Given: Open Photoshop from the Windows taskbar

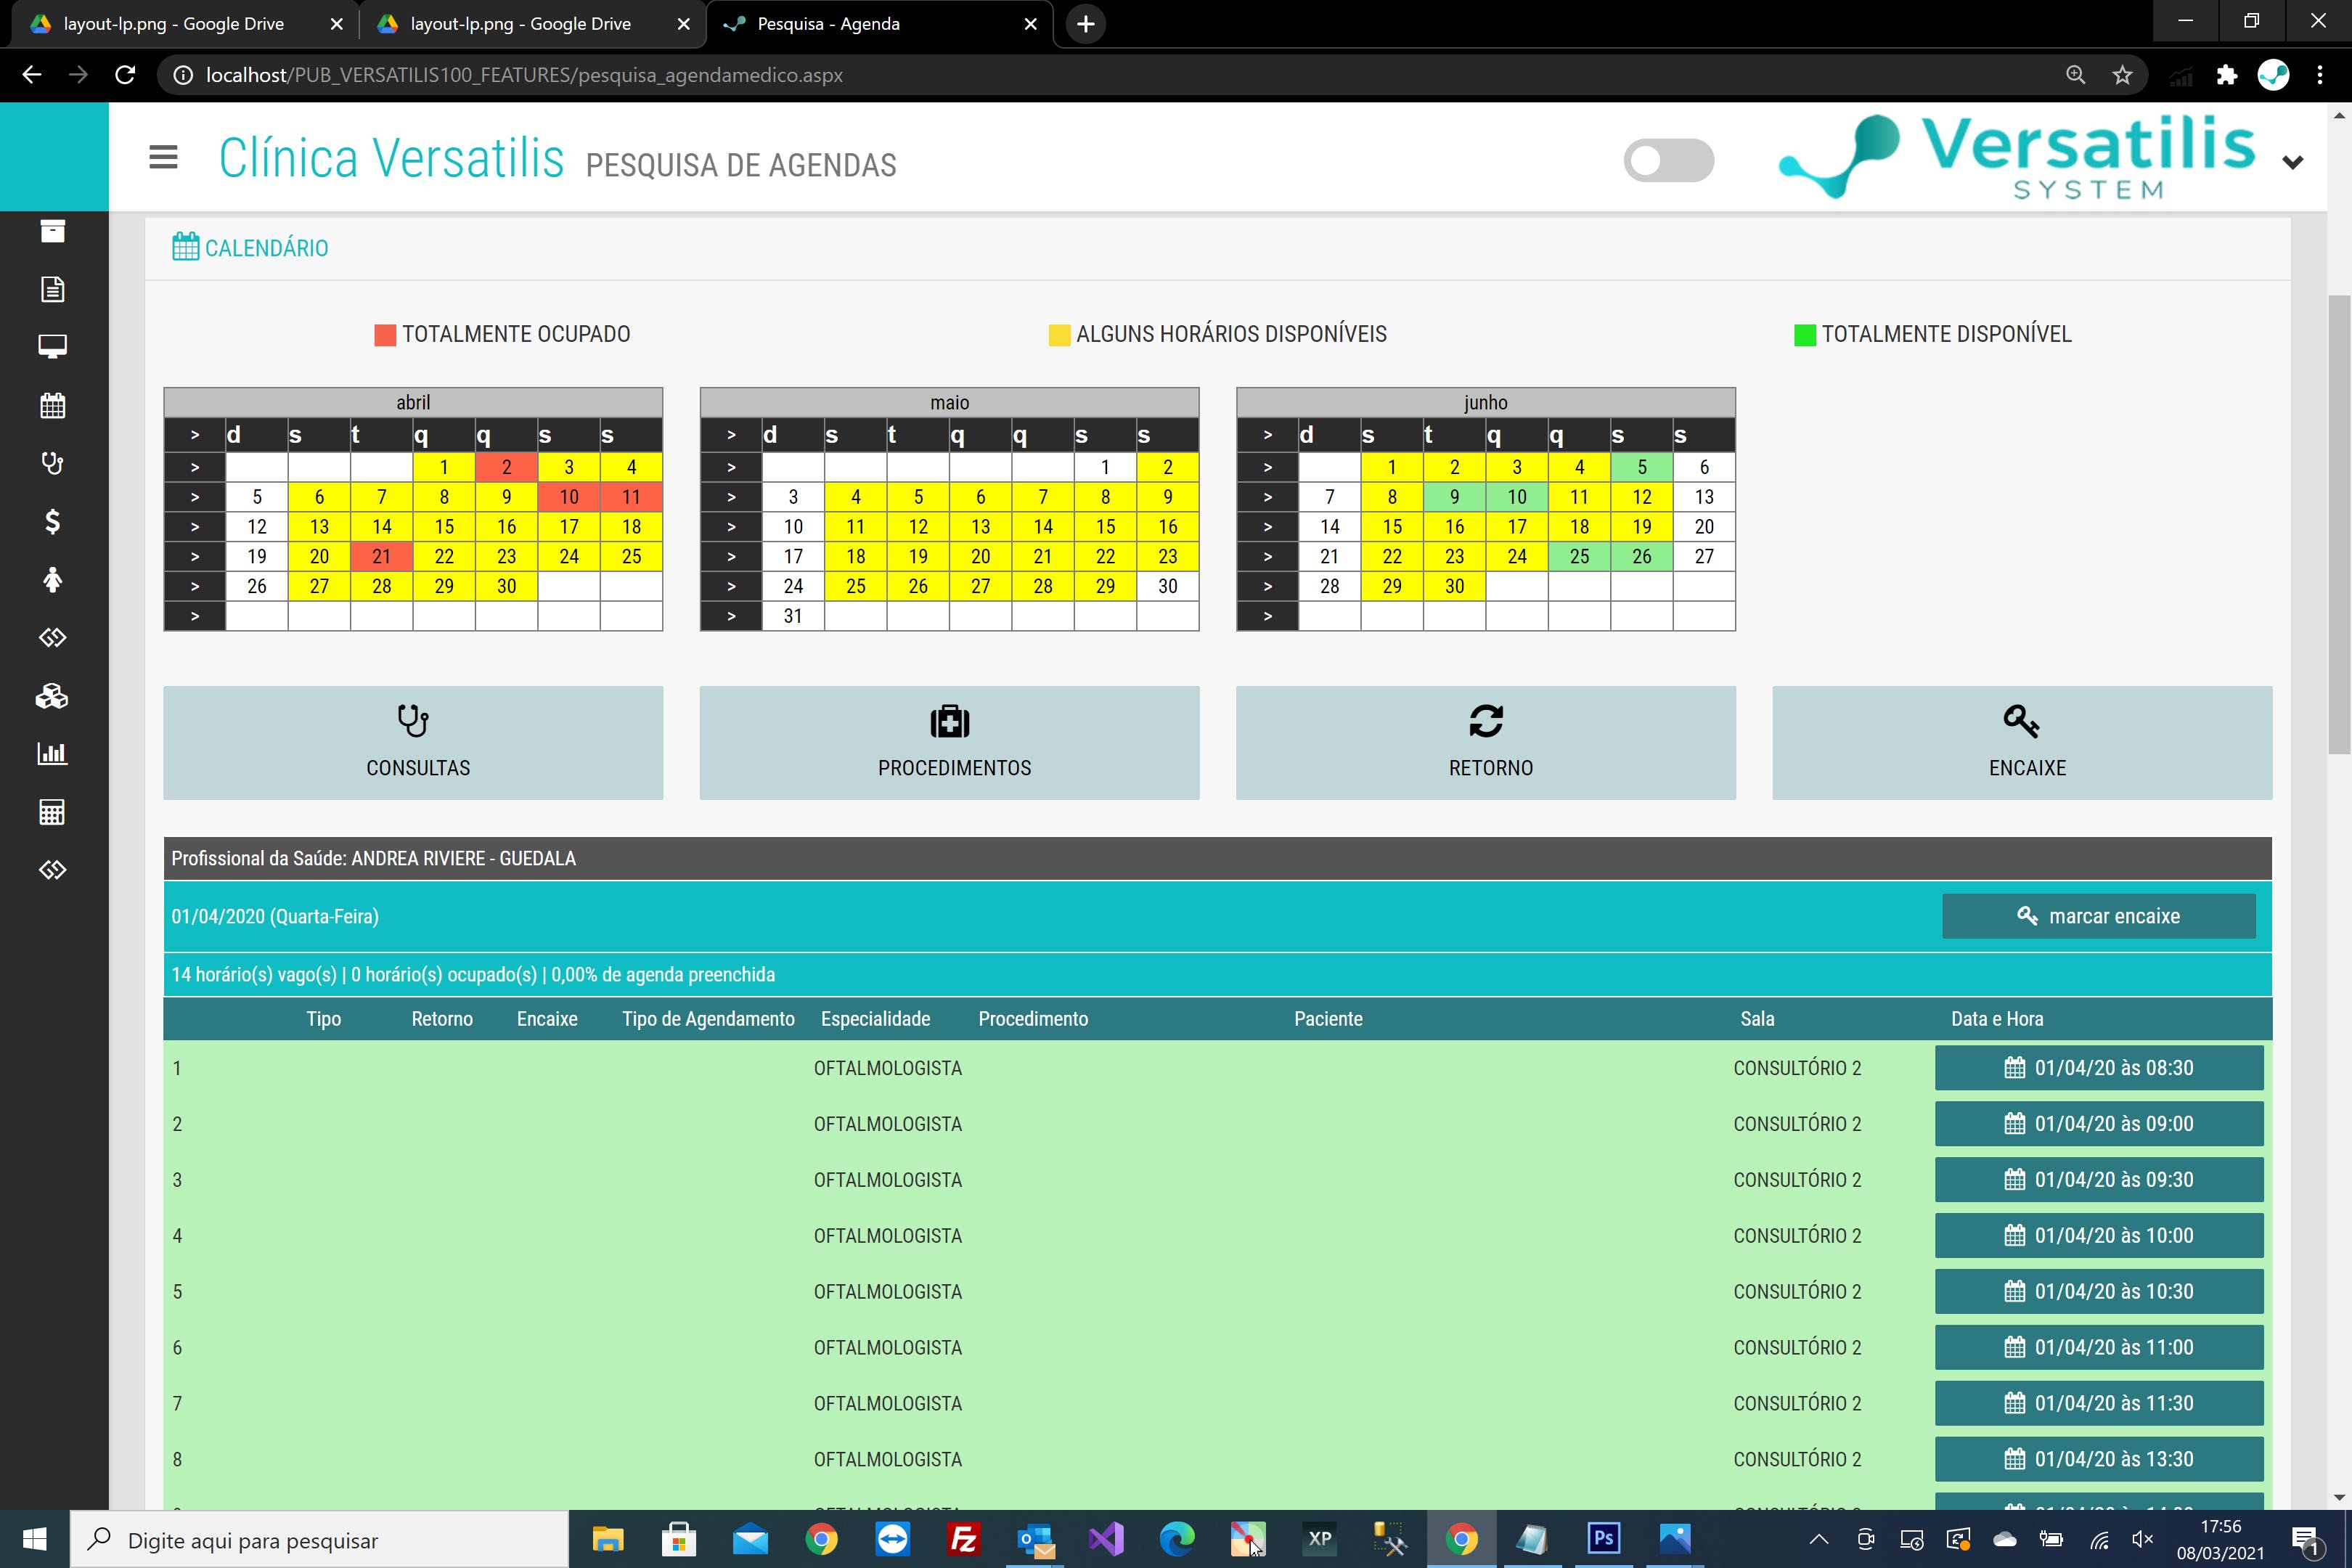Looking at the screenshot, I should click(x=1603, y=1538).
